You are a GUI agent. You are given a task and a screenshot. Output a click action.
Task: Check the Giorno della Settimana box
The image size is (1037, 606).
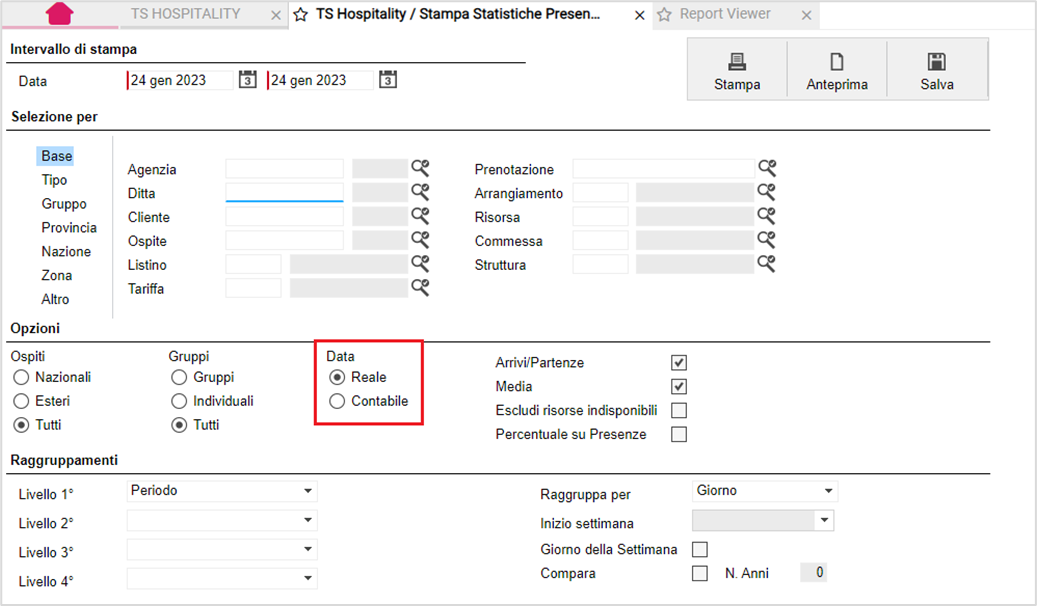tap(700, 549)
